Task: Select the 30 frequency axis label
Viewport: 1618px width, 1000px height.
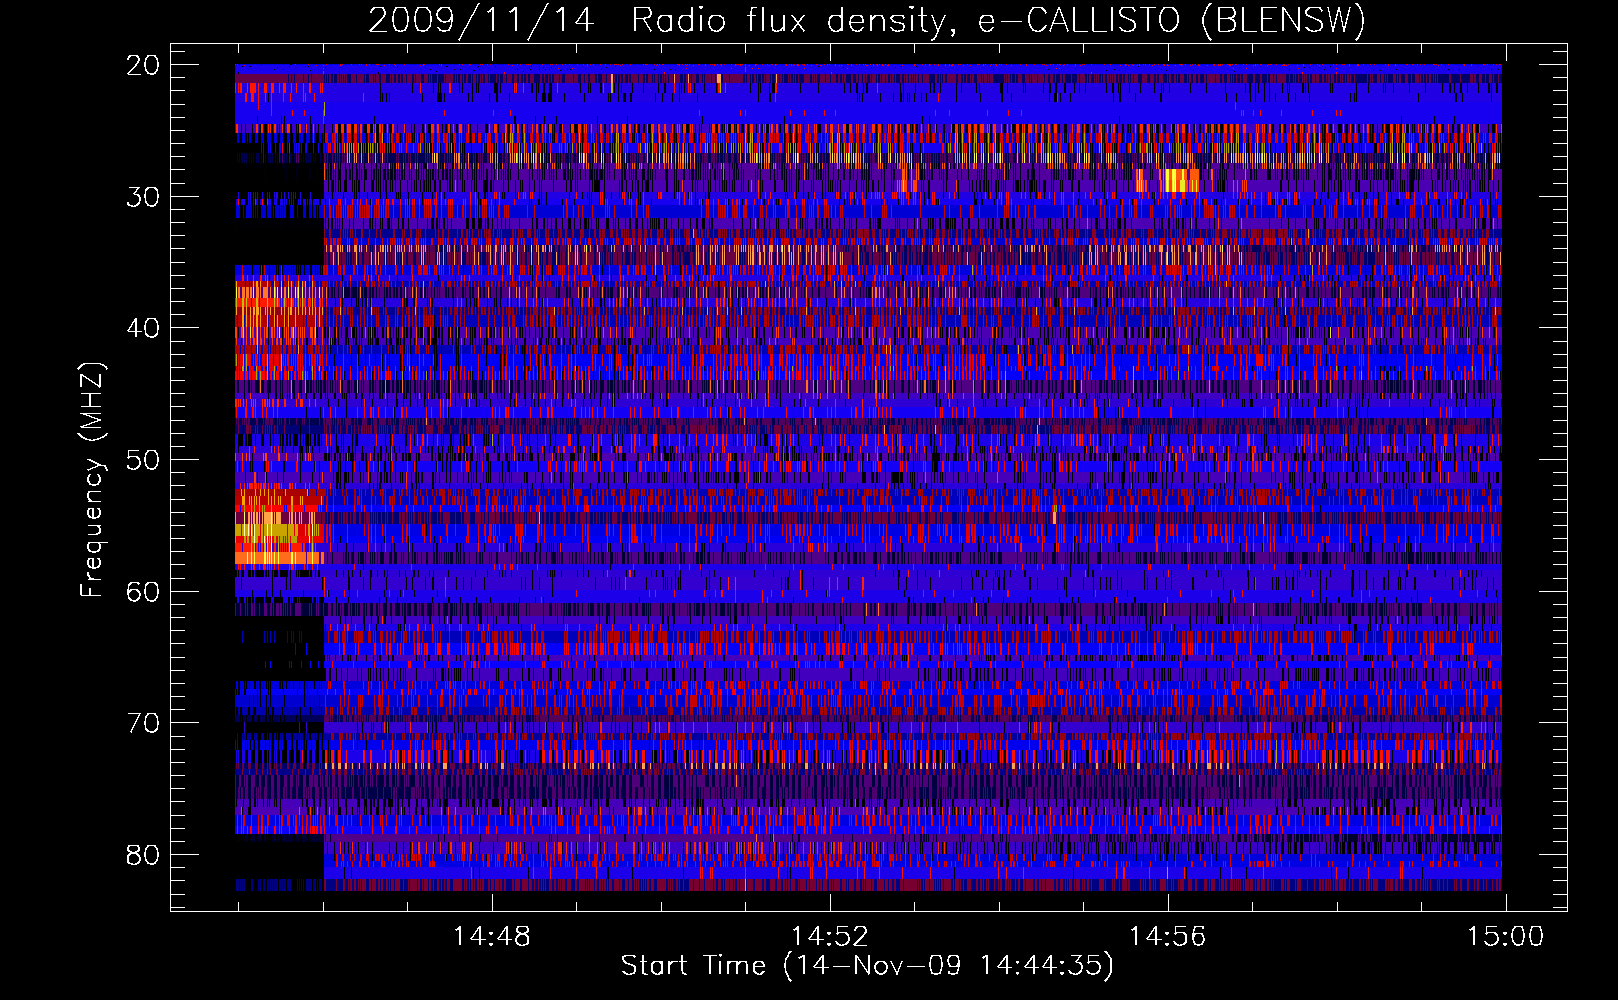Action: (x=144, y=197)
